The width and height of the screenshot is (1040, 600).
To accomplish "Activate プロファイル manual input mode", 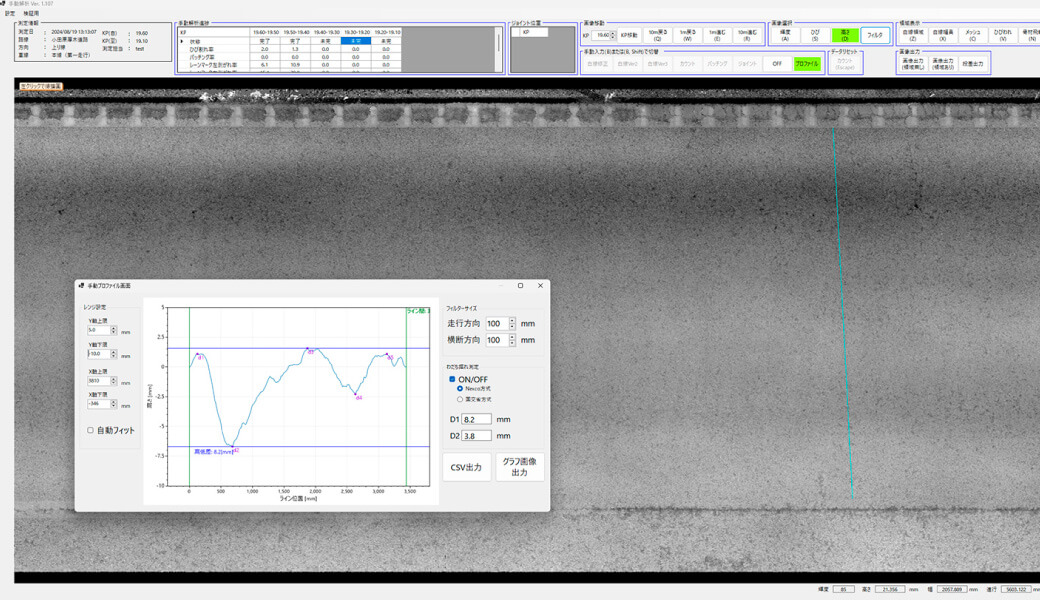I will coord(808,64).
